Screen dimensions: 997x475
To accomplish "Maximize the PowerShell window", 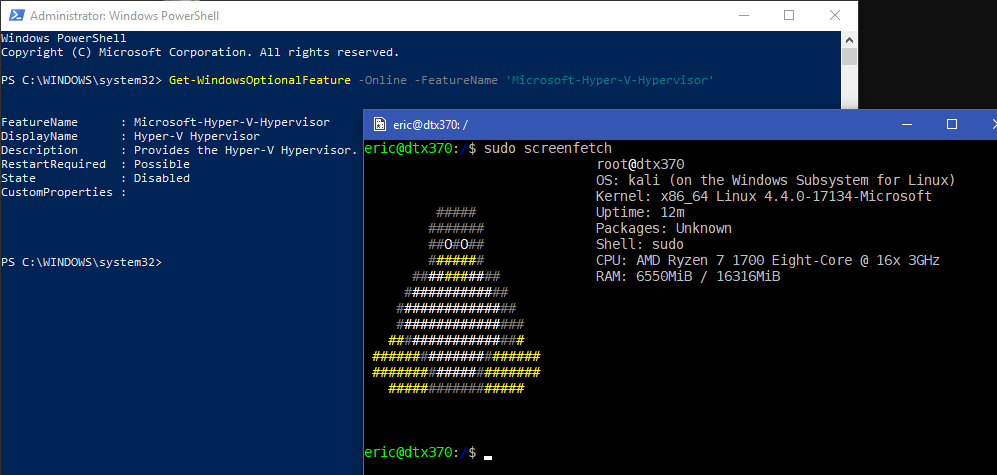I will 788,15.
